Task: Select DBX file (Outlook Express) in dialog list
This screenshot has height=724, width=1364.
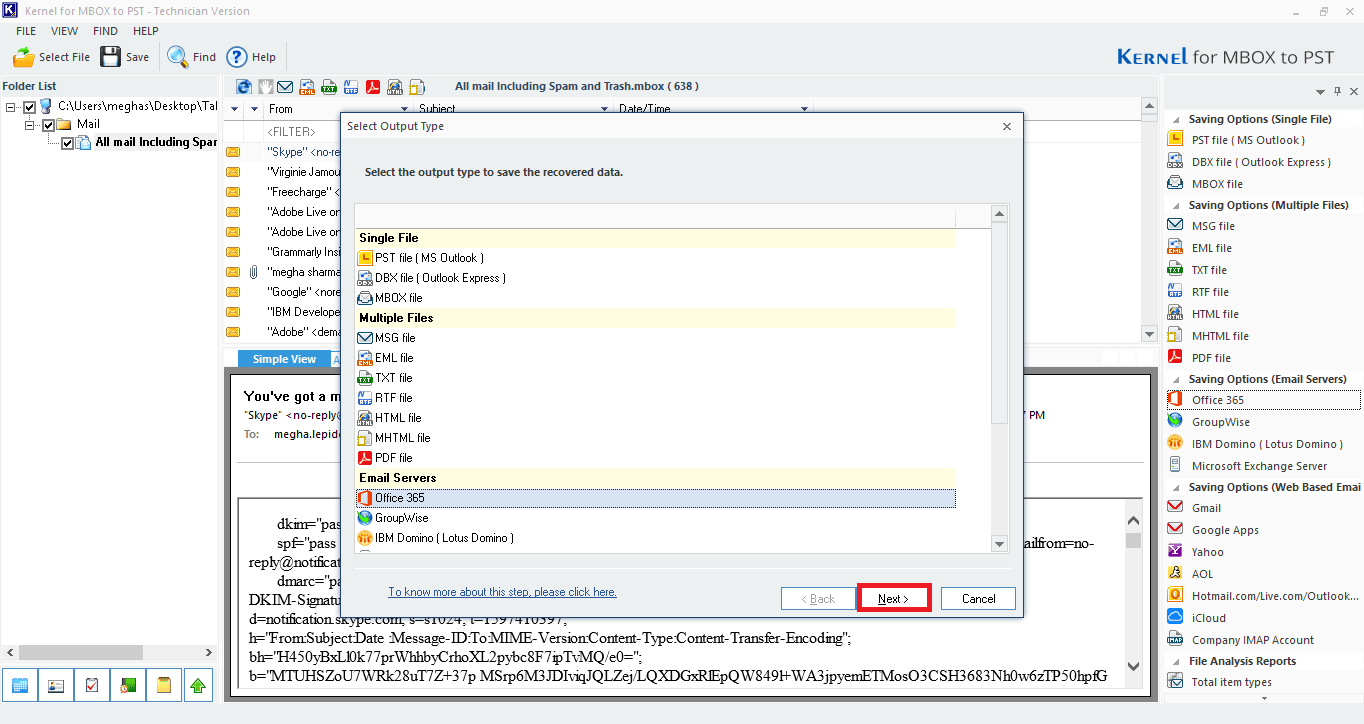Action: coord(656,278)
